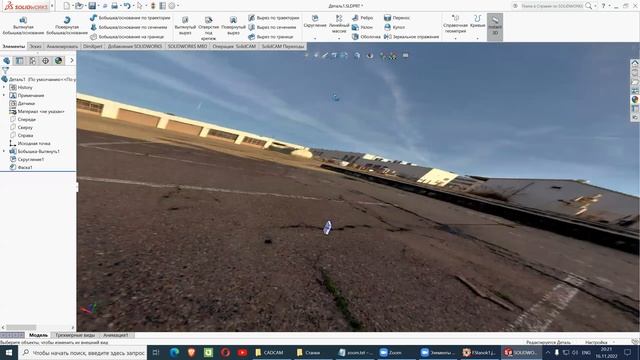
Task: Open PropertyManager tab icon
Action: tap(19, 61)
